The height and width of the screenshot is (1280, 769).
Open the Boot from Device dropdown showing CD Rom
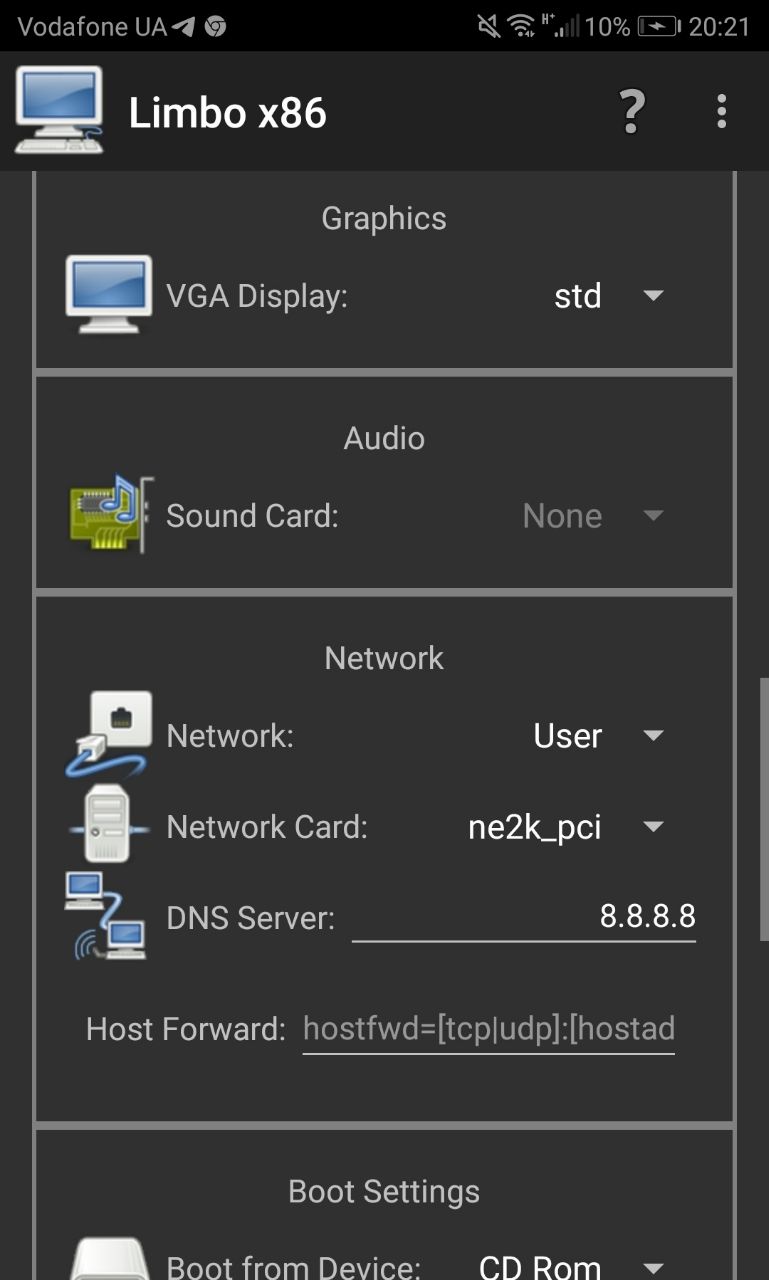pos(570,1267)
